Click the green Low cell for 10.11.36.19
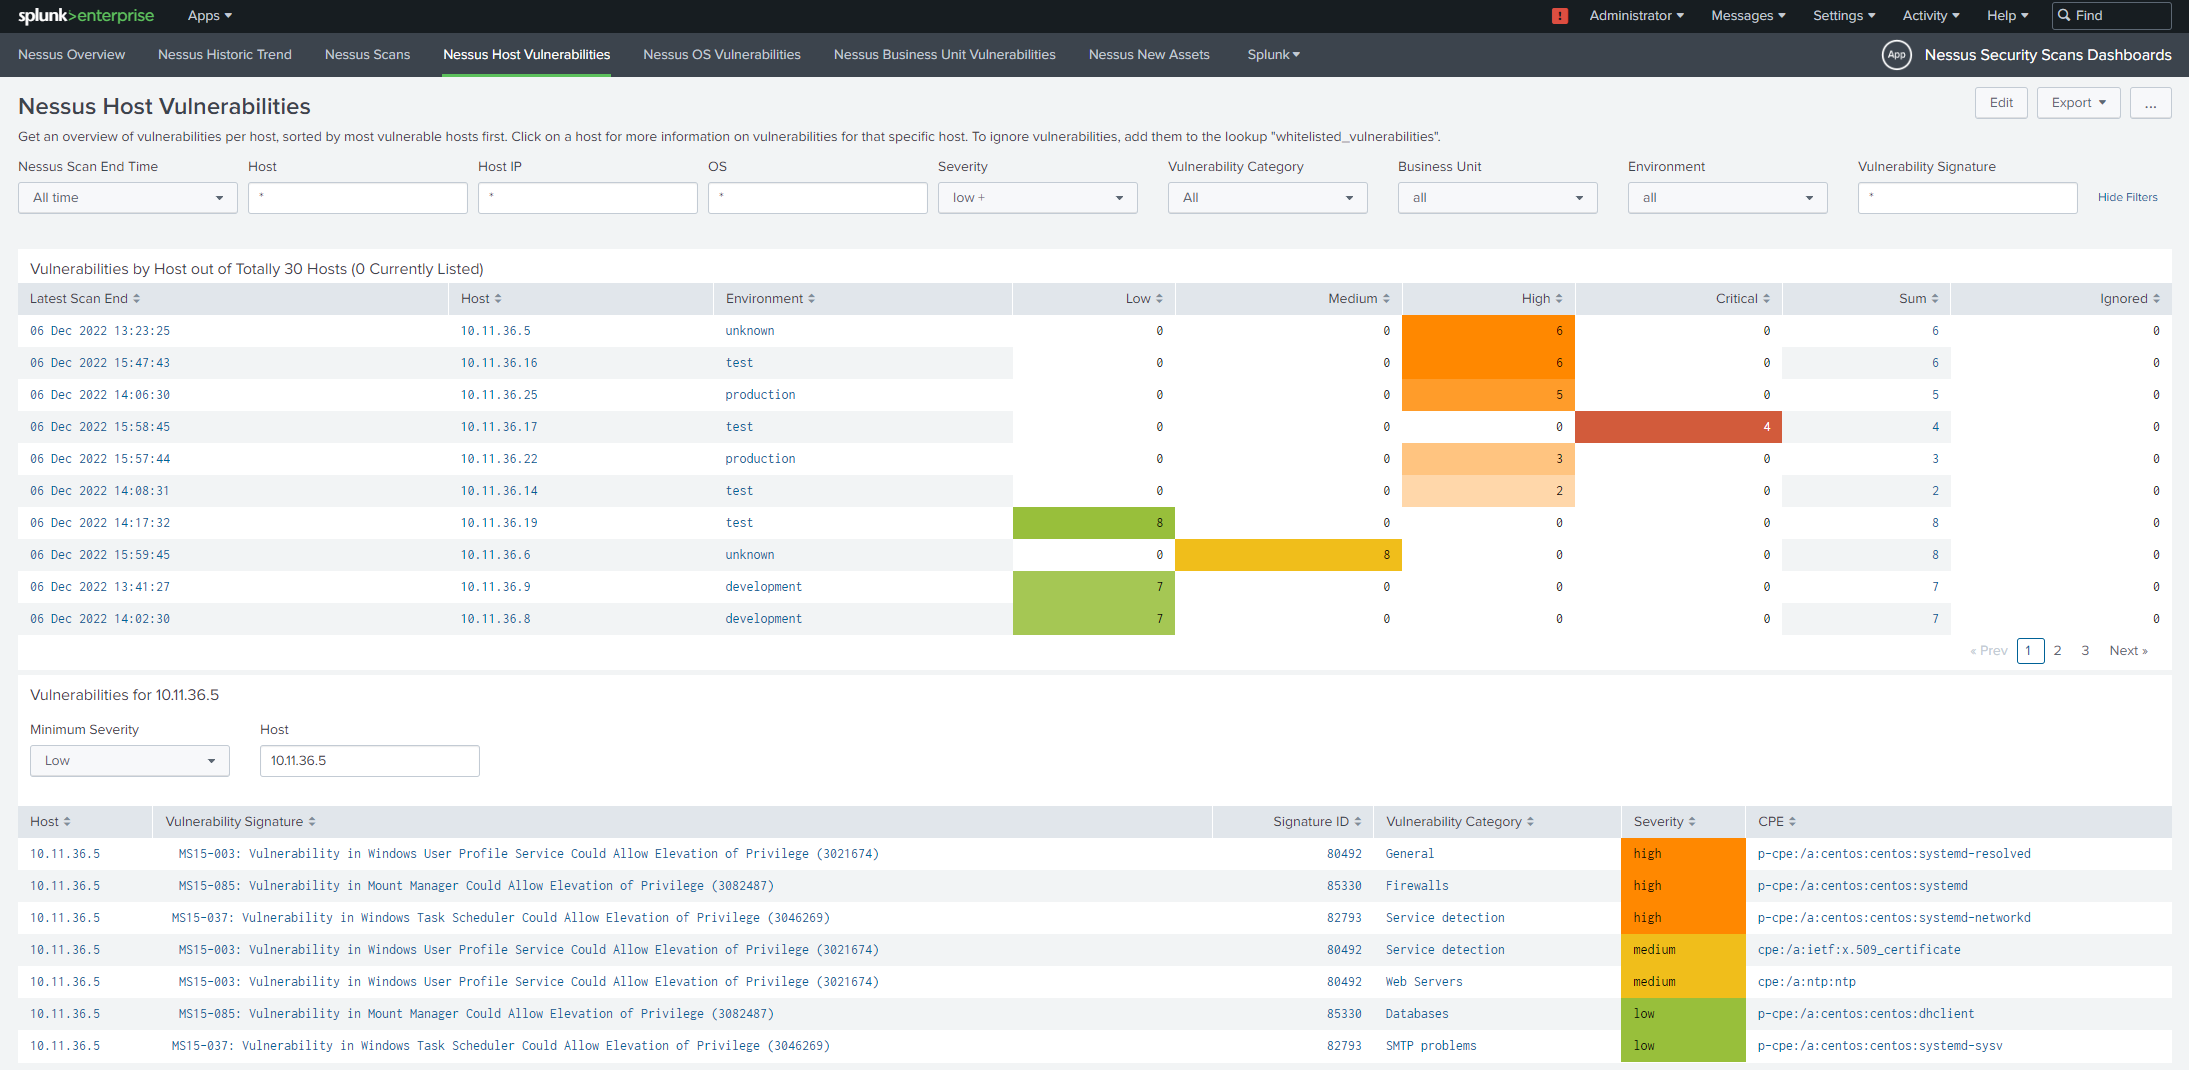Screen dimensions: 2189x1070 (1094, 523)
